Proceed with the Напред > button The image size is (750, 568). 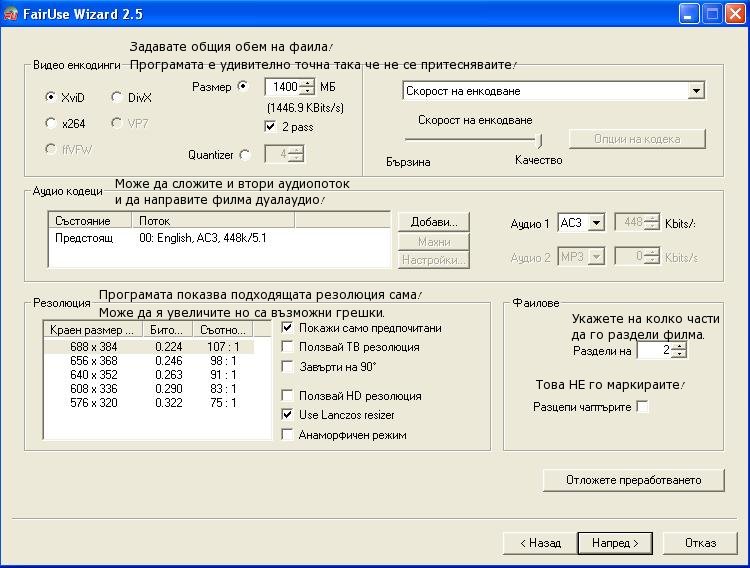615,543
